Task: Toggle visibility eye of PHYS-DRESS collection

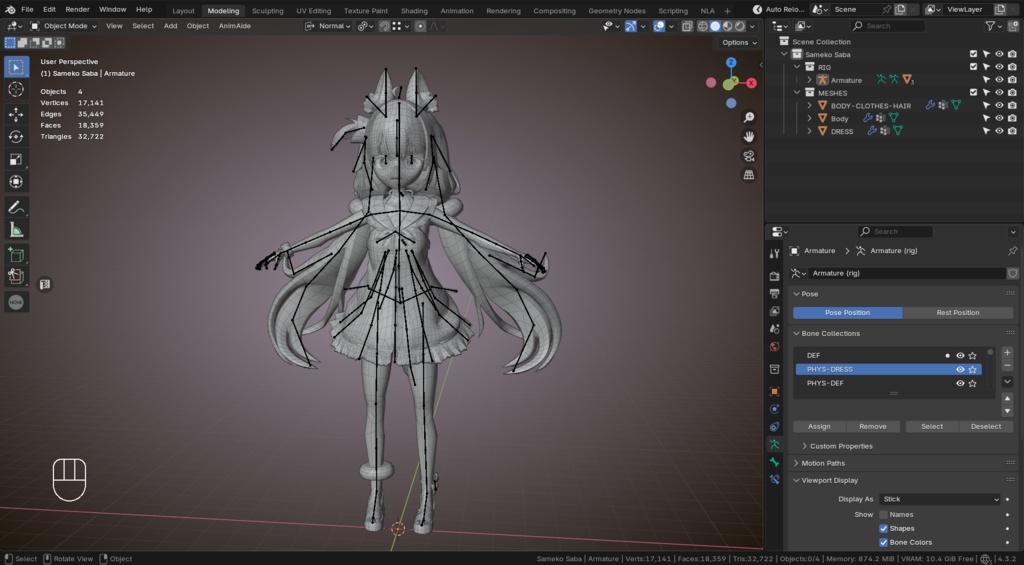Action: [960, 369]
